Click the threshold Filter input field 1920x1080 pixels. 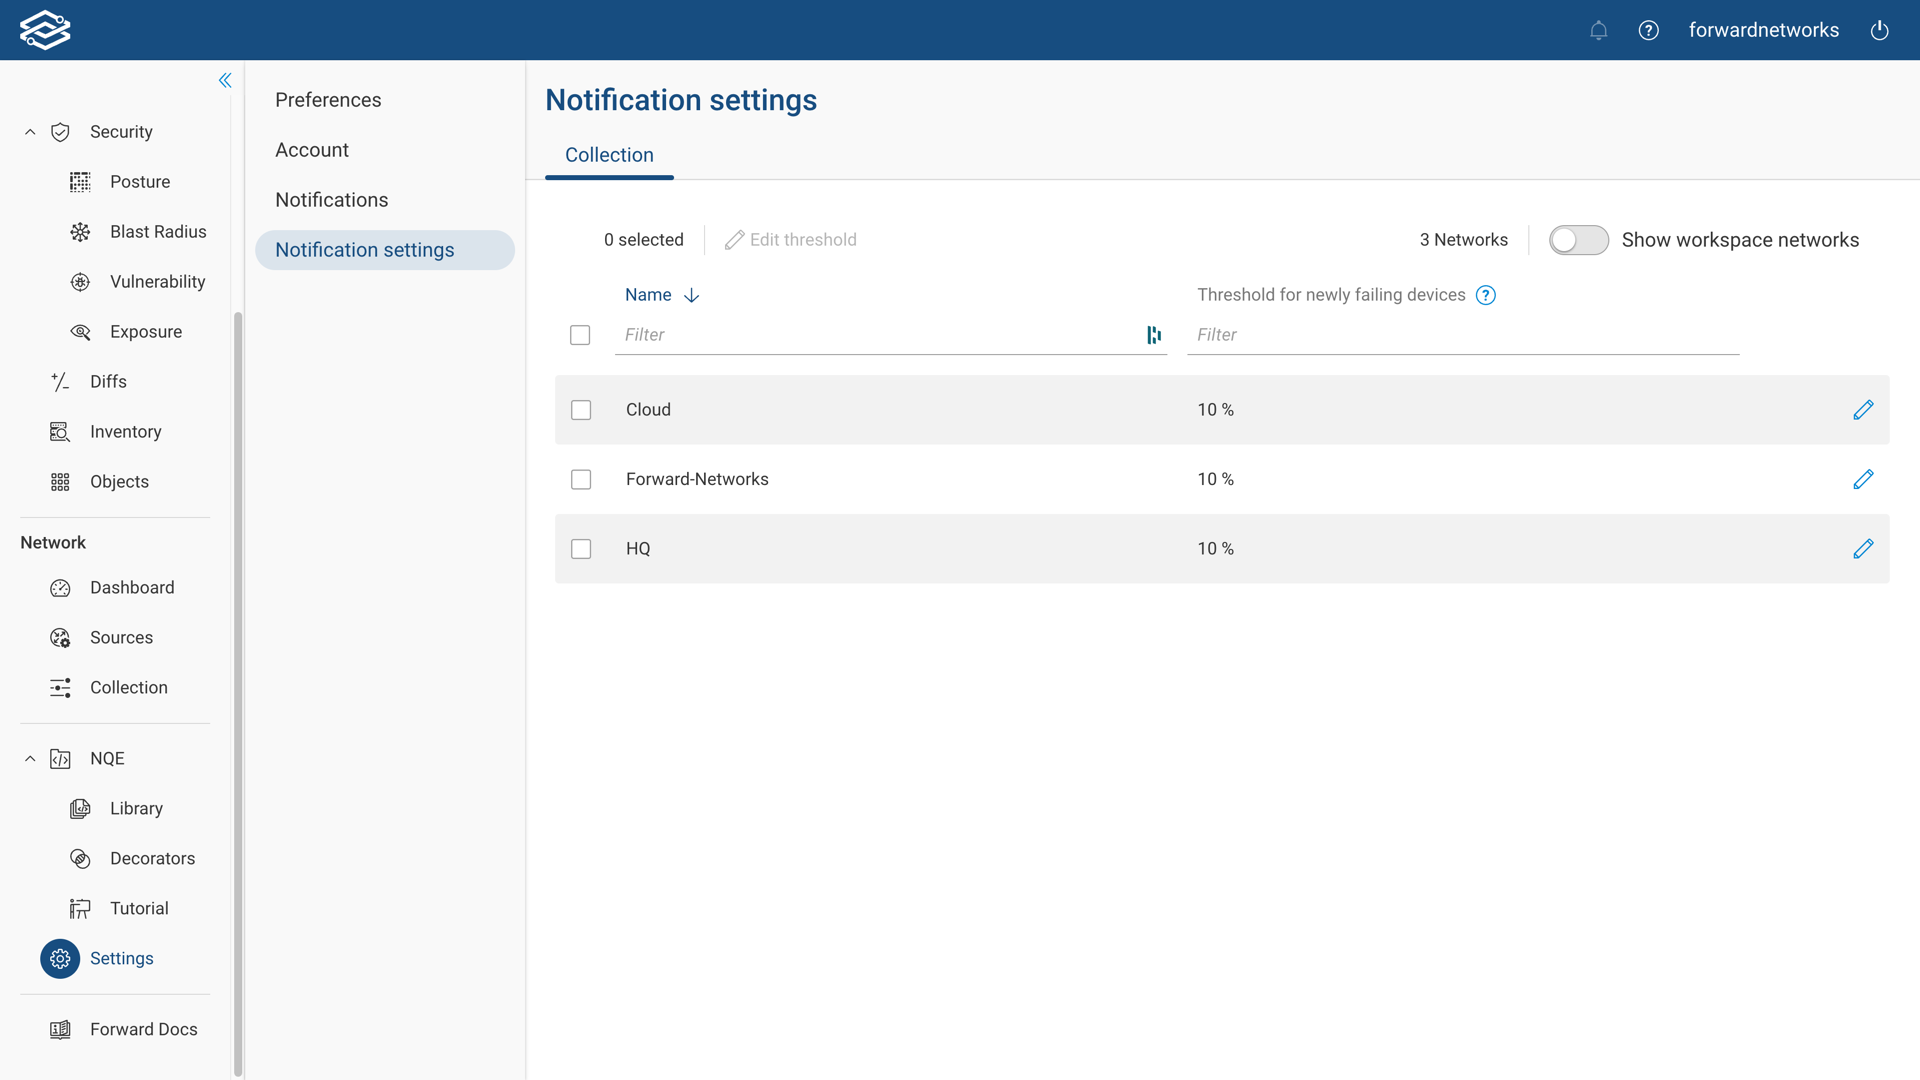(x=1462, y=335)
